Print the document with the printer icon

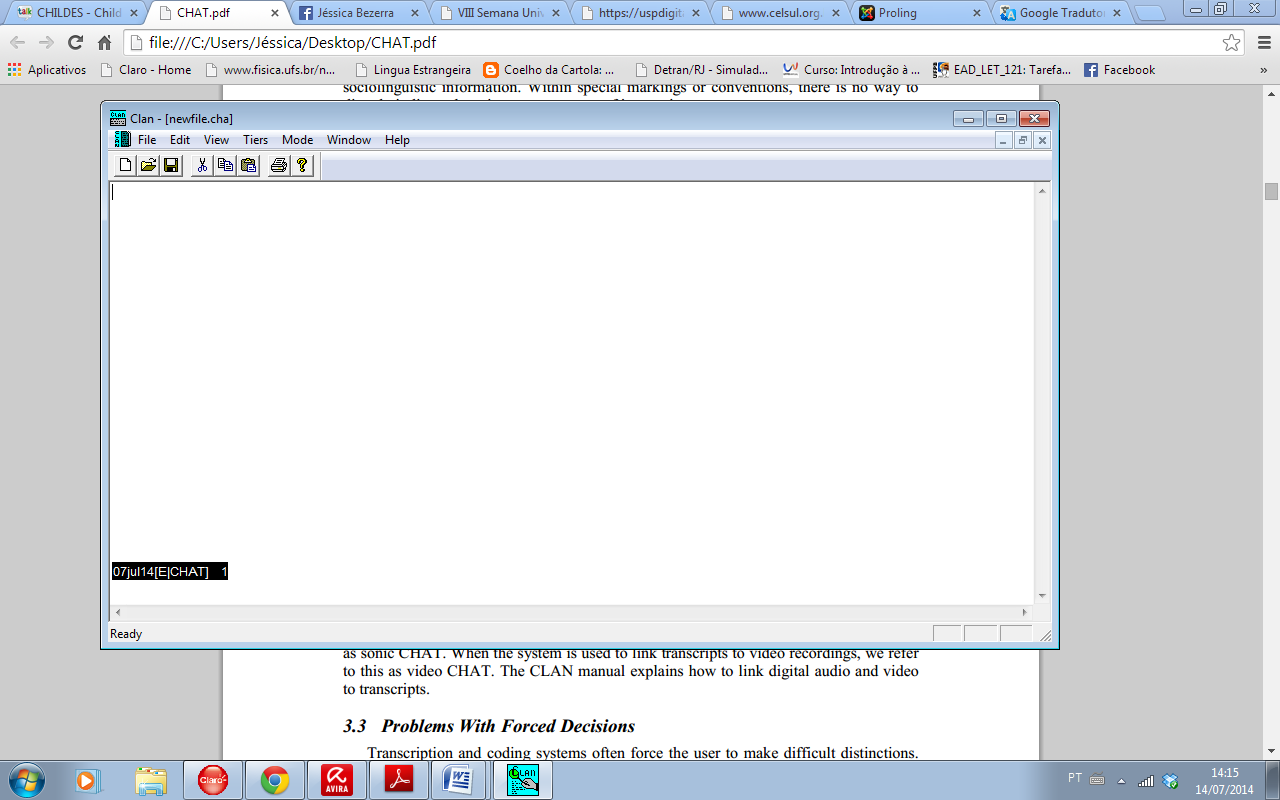coord(279,165)
